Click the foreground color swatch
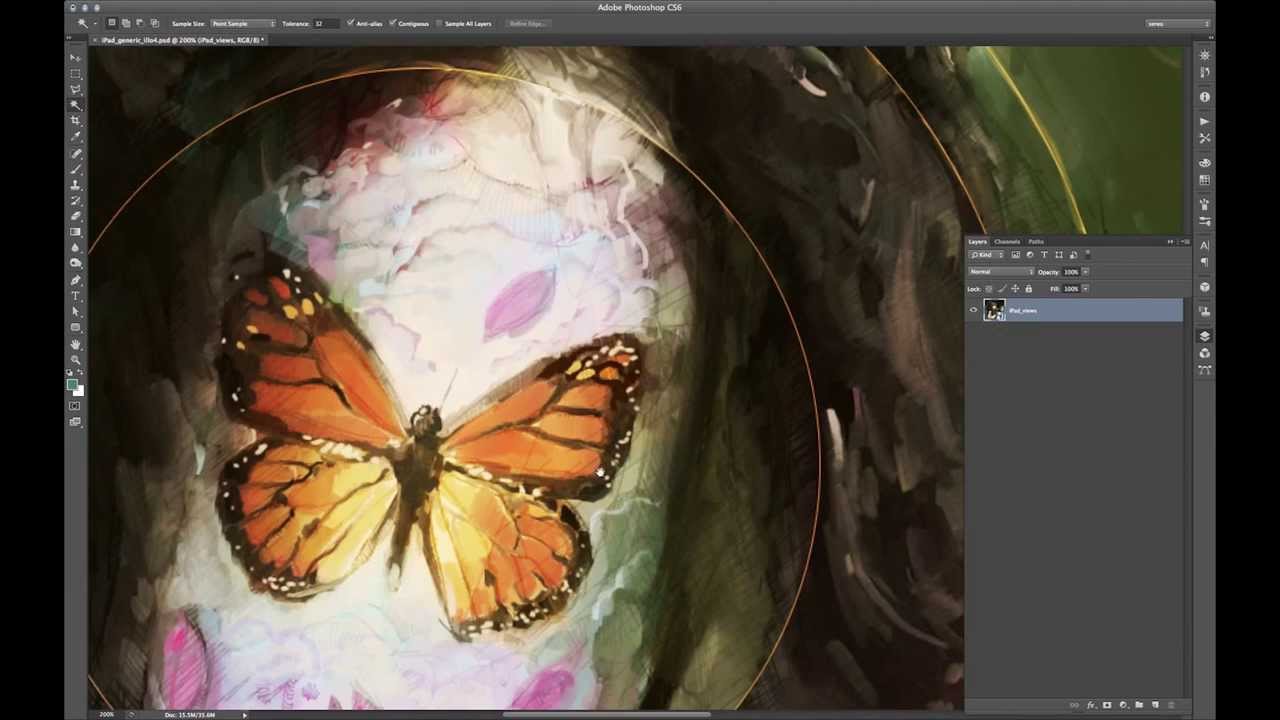1280x720 pixels. 72,384
